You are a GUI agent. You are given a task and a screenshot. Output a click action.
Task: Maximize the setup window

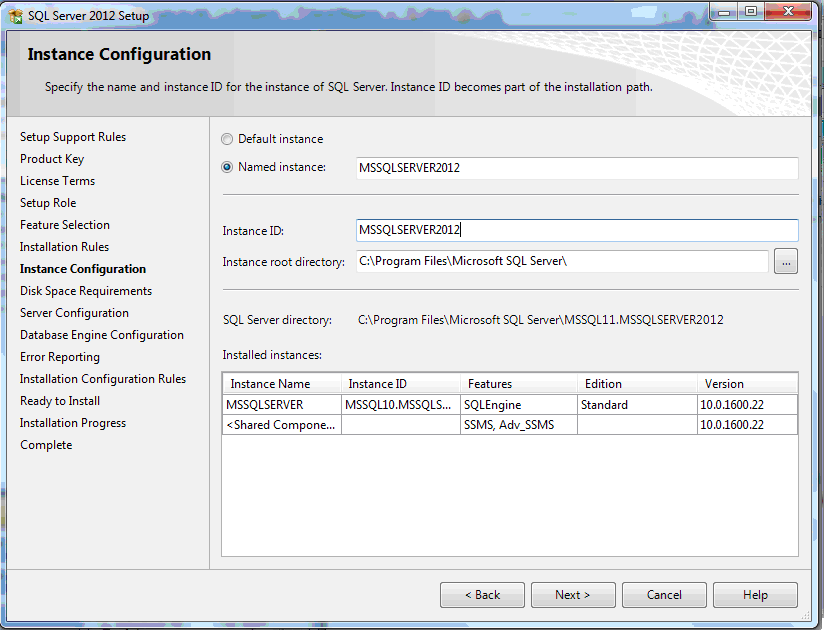[x=750, y=11]
